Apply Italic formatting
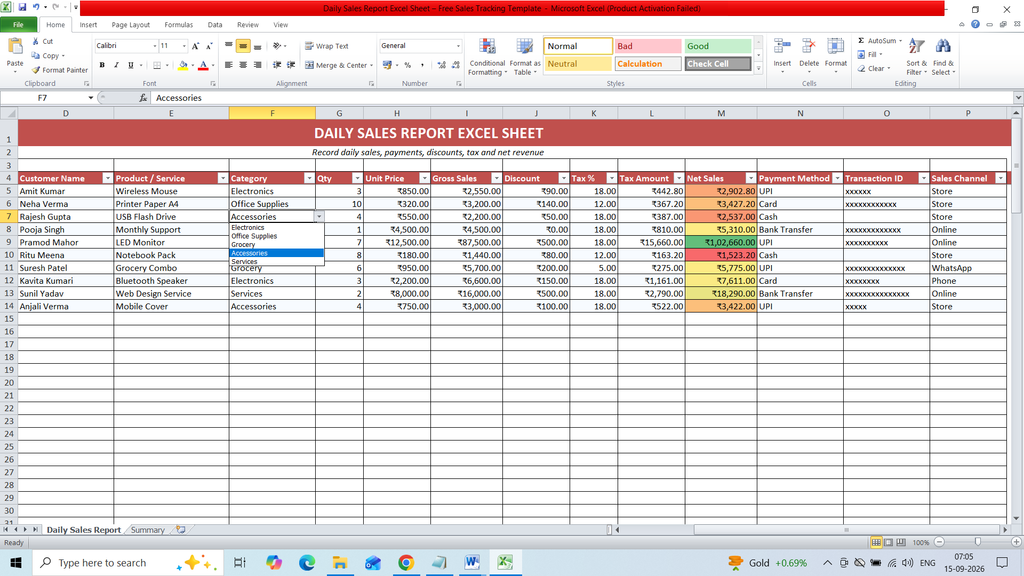 pos(116,65)
